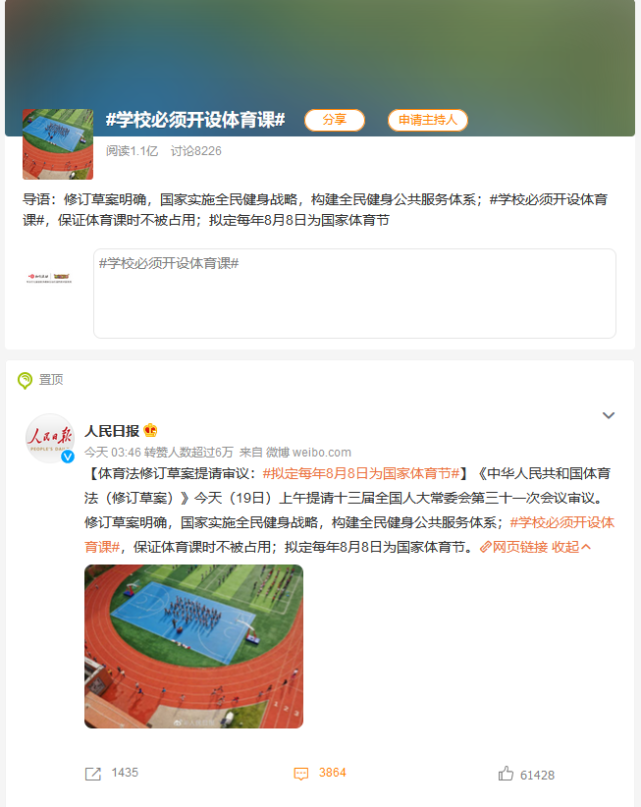Open the #拟定每年8月8日为国家体育节# hashtag link
This screenshot has width=641, height=807.
361,473
